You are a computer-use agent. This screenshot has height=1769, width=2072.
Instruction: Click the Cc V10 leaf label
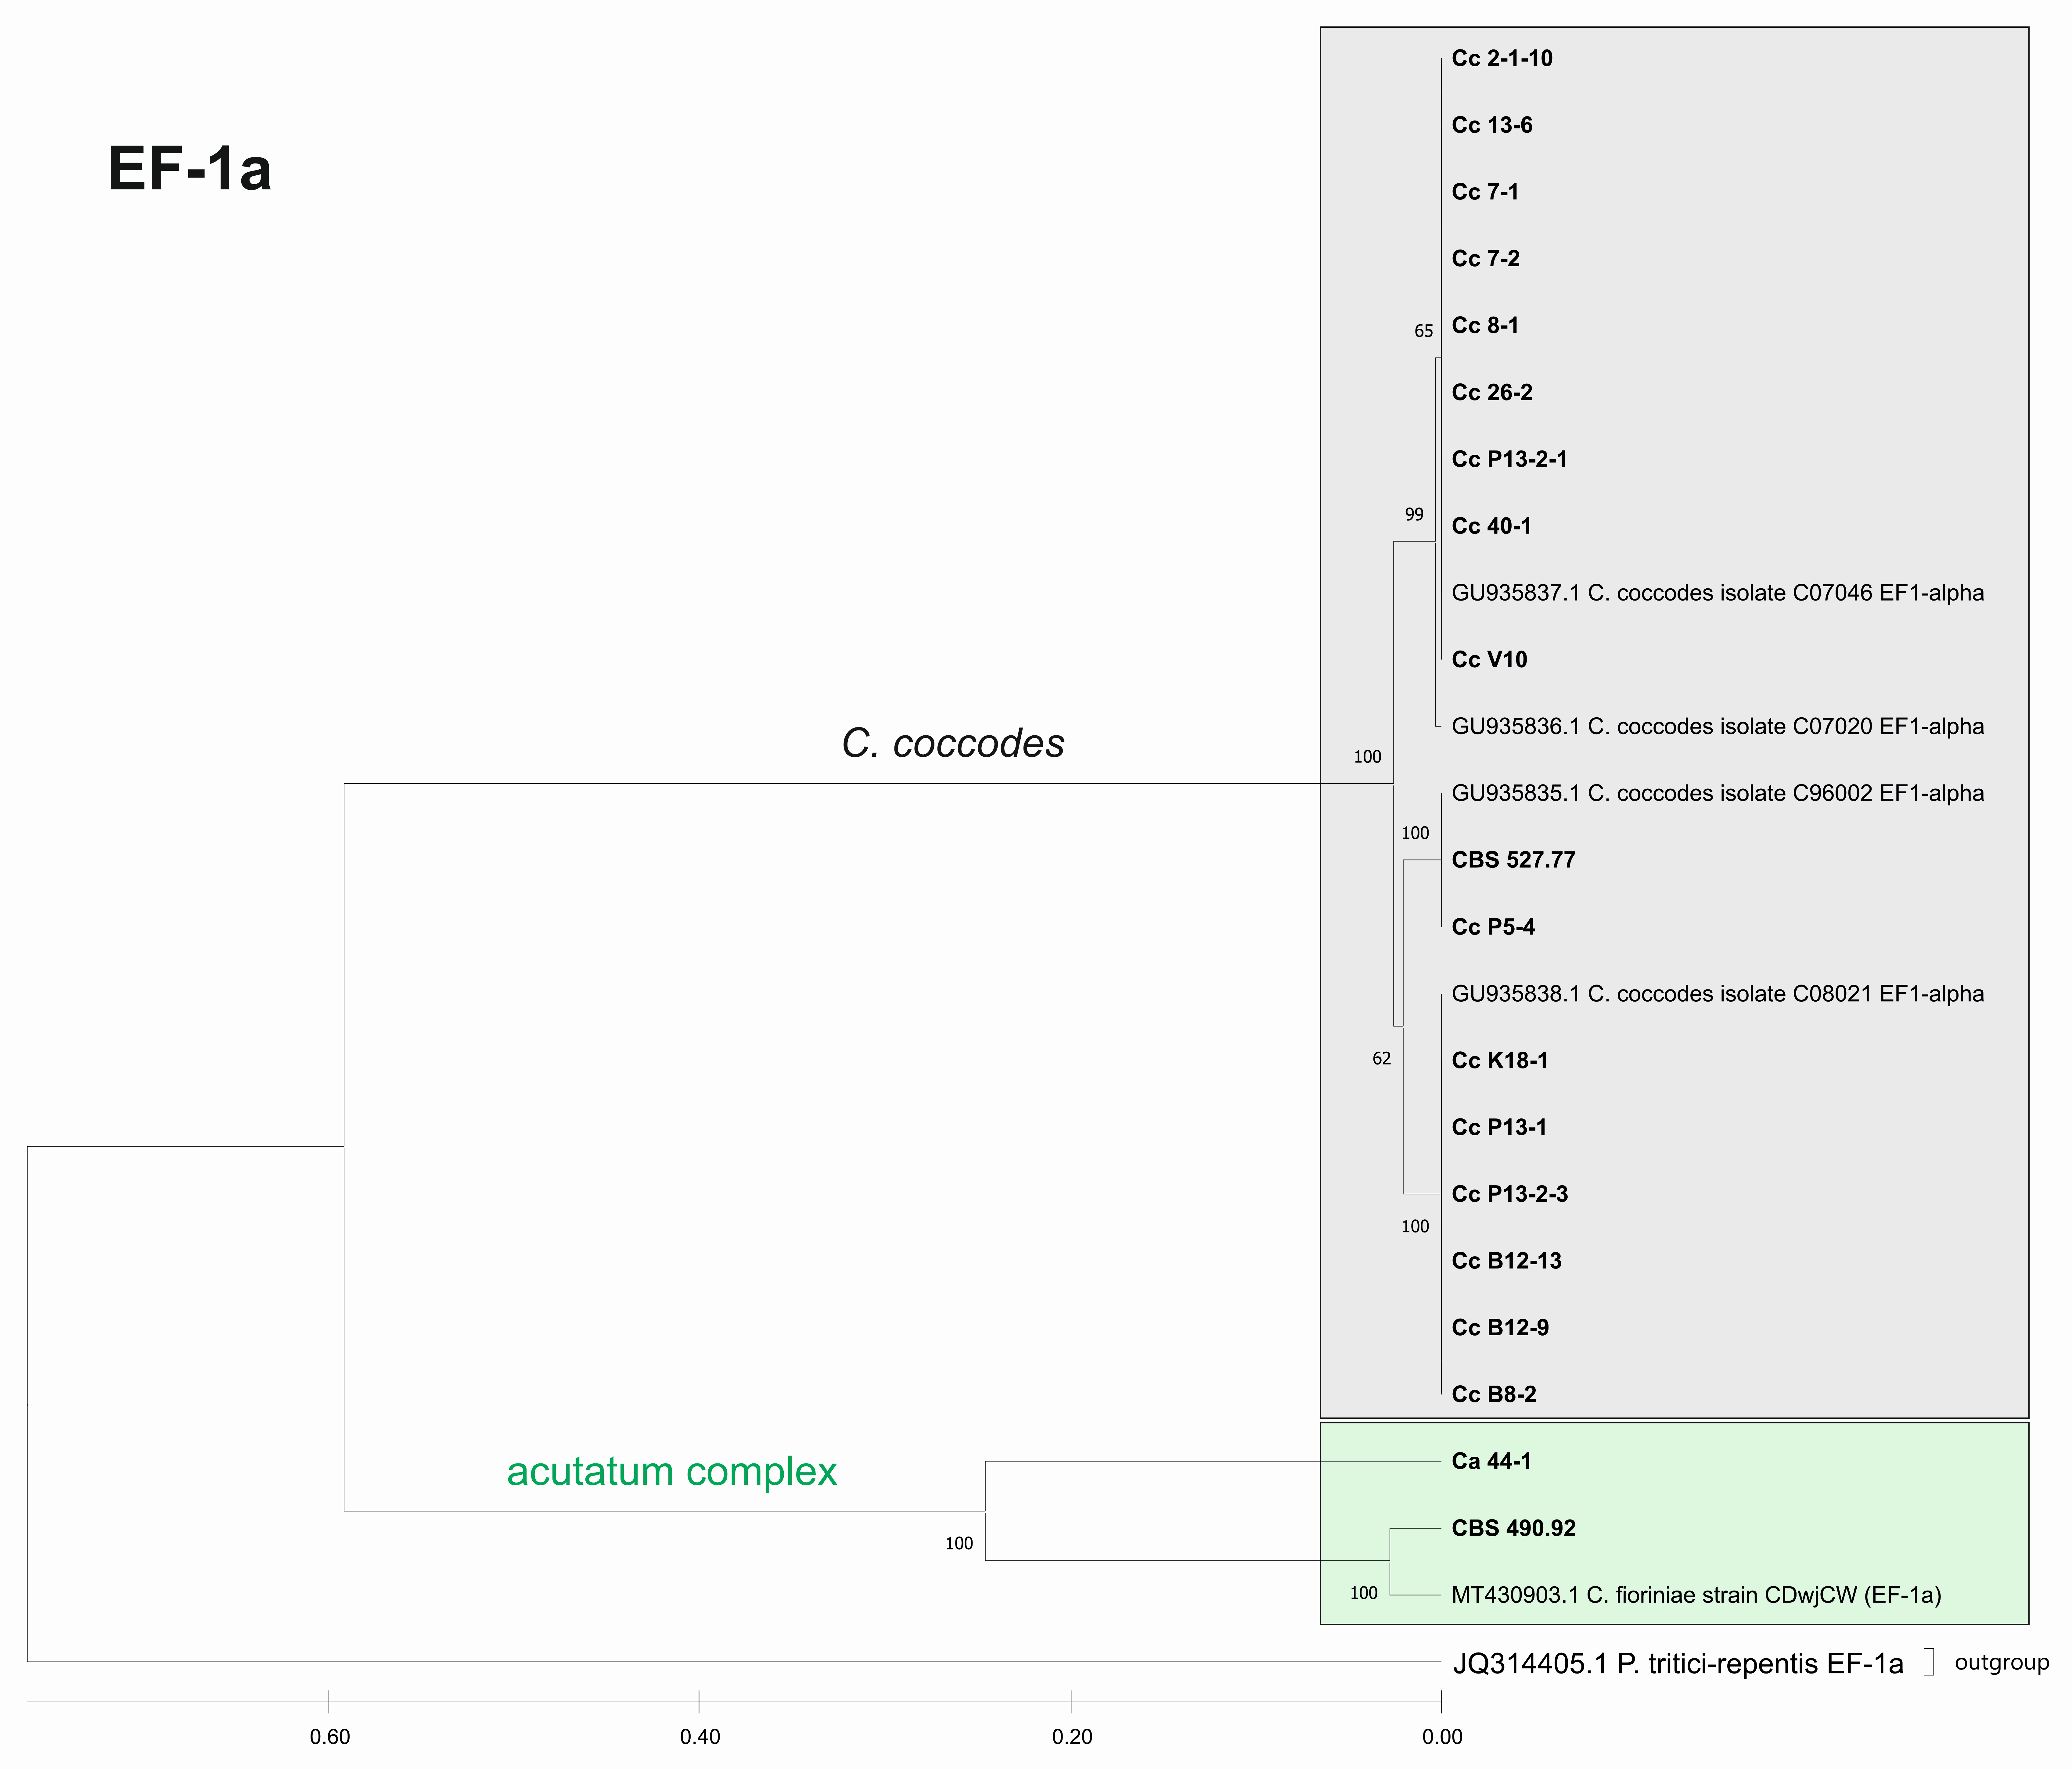coord(1489,660)
